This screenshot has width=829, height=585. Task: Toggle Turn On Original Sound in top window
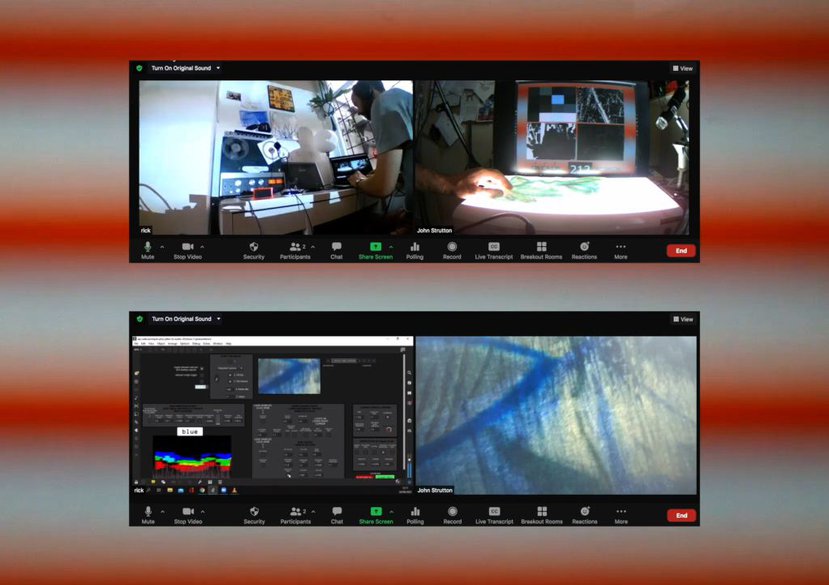click(181, 68)
